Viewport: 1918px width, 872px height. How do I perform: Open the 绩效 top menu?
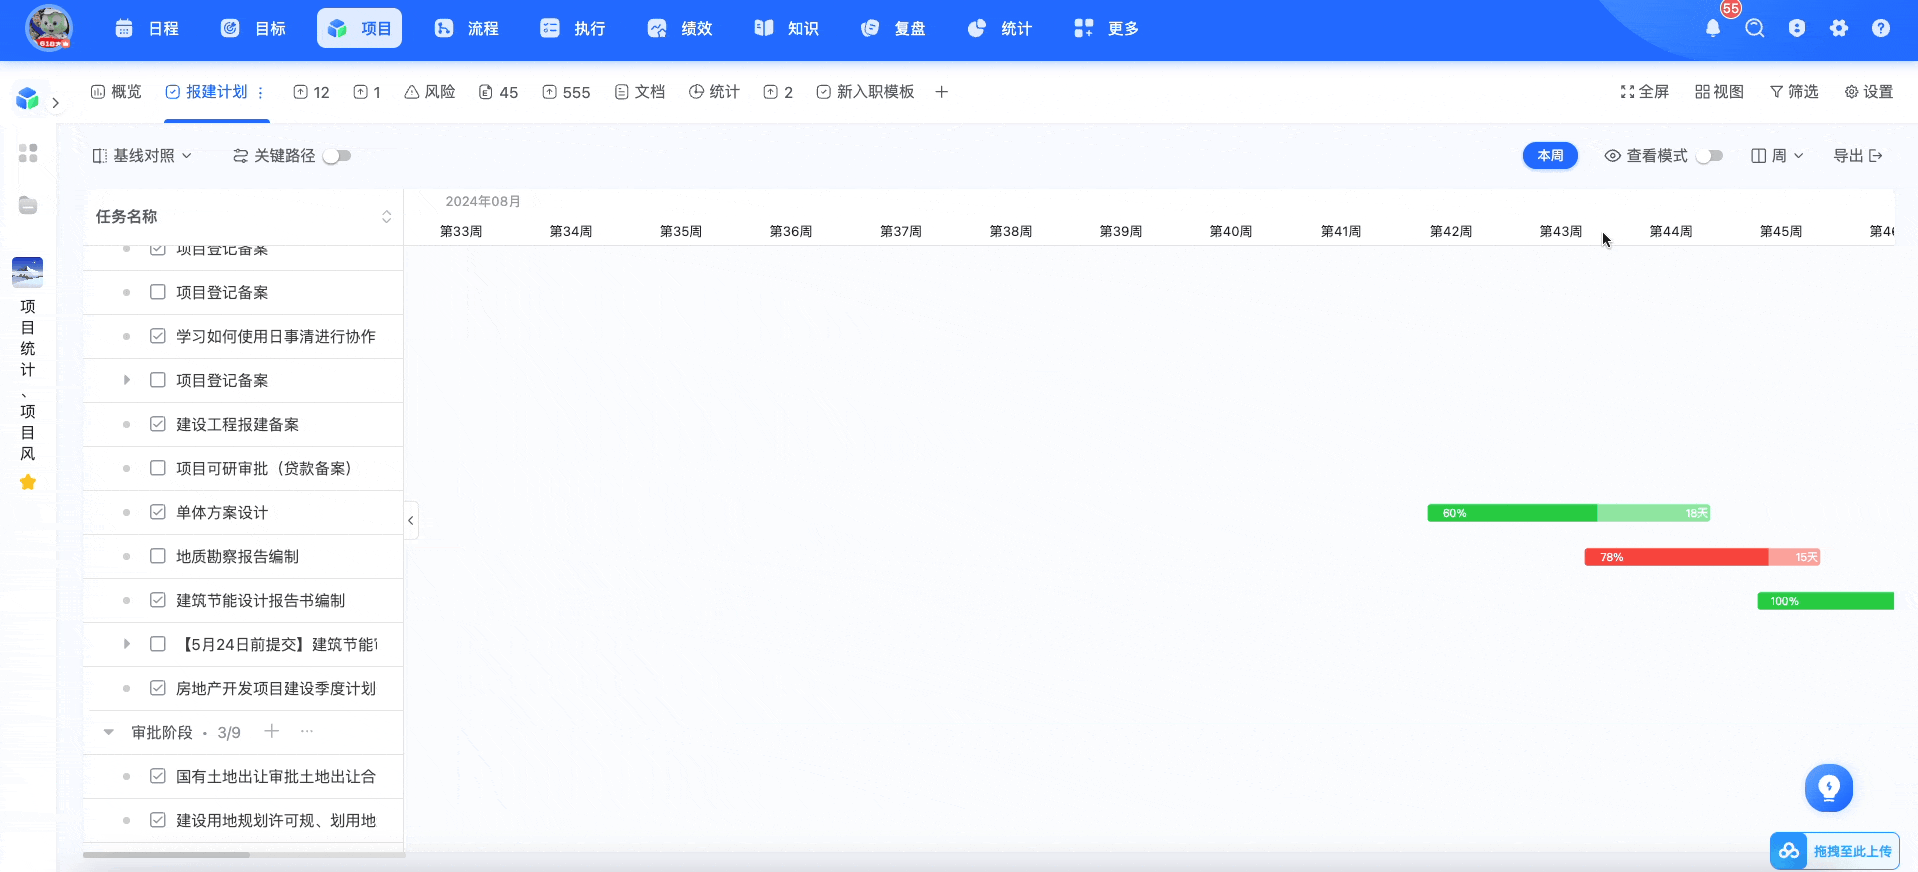tap(681, 28)
